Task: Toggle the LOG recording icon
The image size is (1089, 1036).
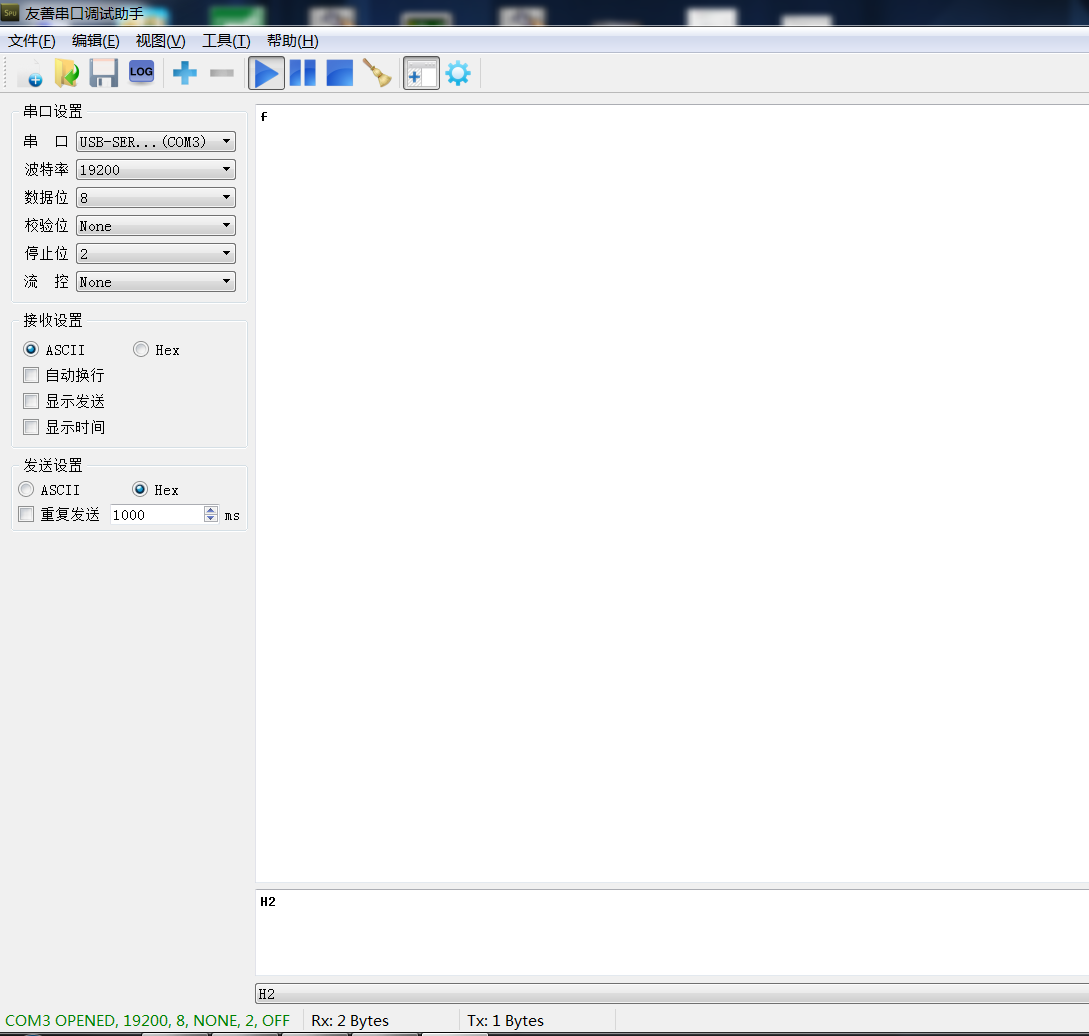Action: tap(141, 72)
